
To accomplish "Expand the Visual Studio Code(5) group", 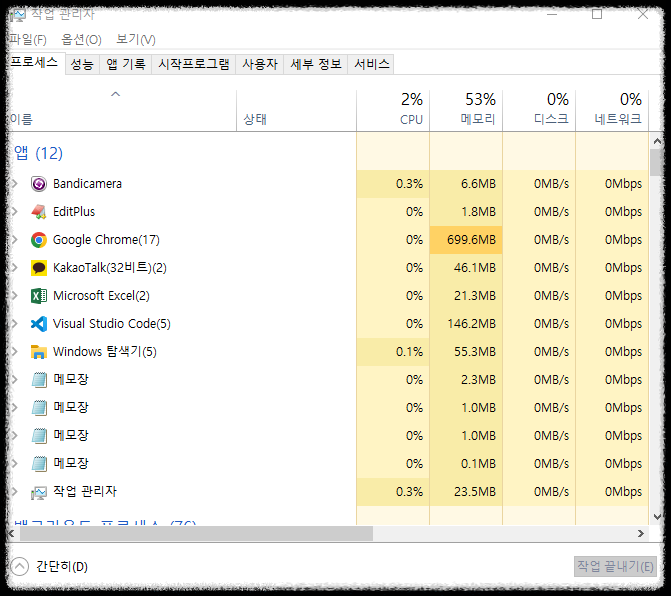I will tap(15, 324).
